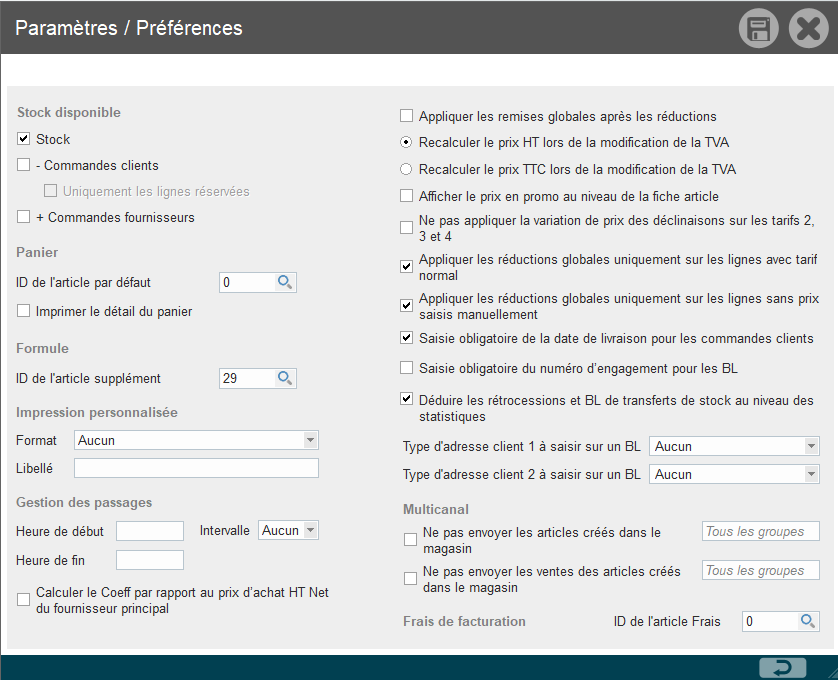838x680 pixels.
Task: Open 'Type d'adresse client 1' dropdown
Action: tap(734, 446)
